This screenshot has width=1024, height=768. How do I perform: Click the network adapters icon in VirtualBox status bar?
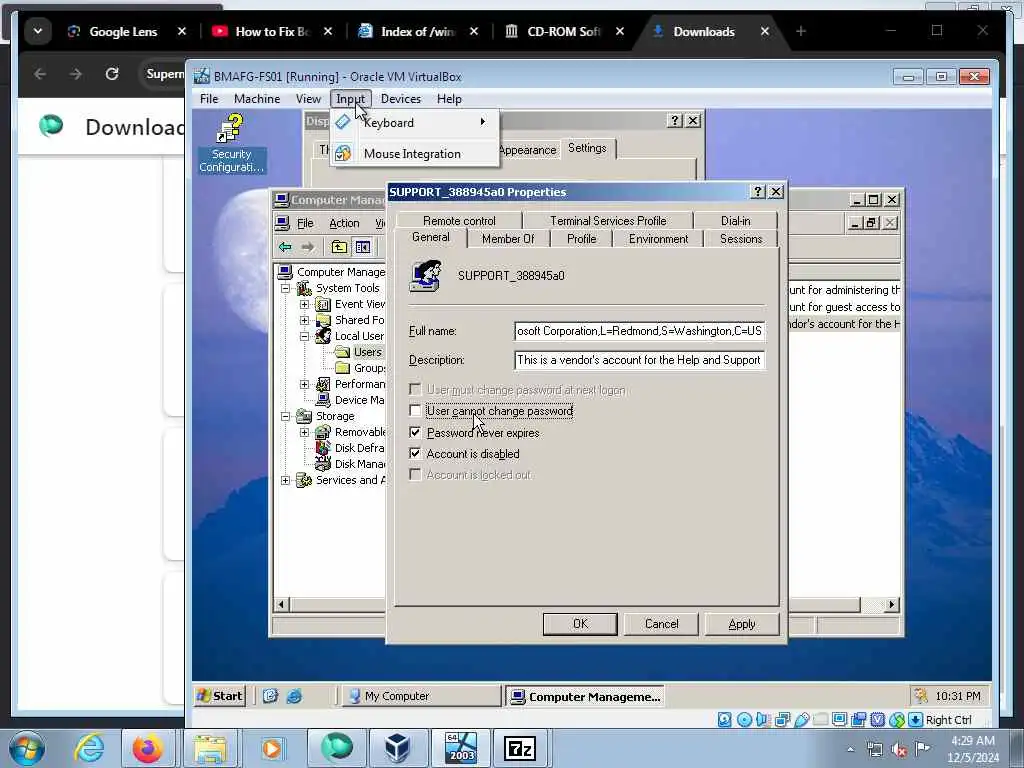(782, 720)
